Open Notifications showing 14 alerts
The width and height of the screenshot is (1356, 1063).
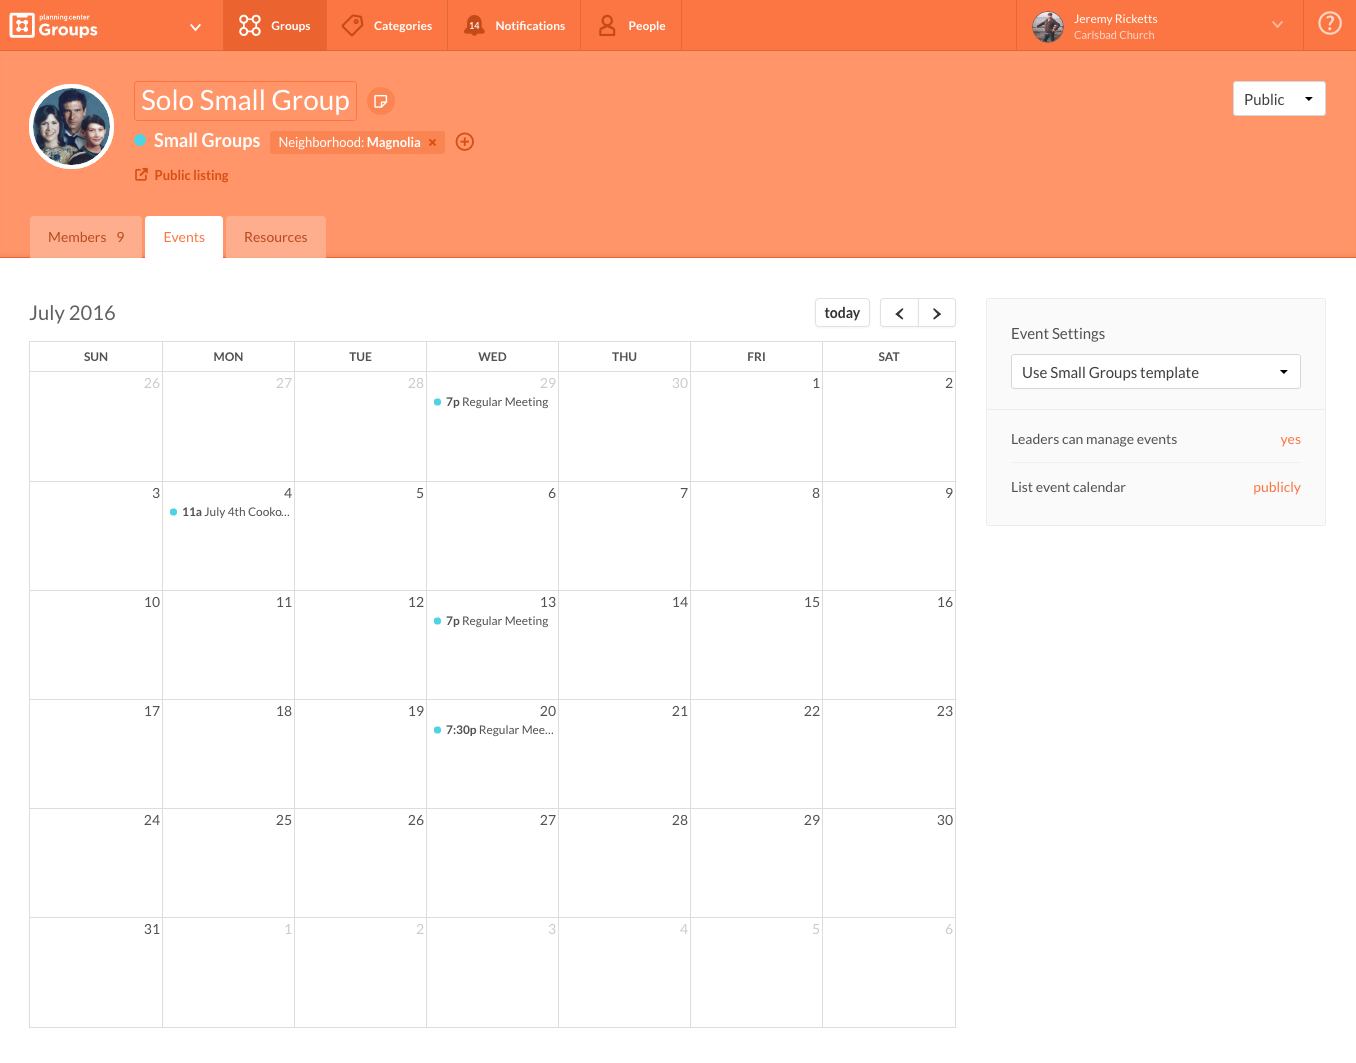click(x=513, y=25)
